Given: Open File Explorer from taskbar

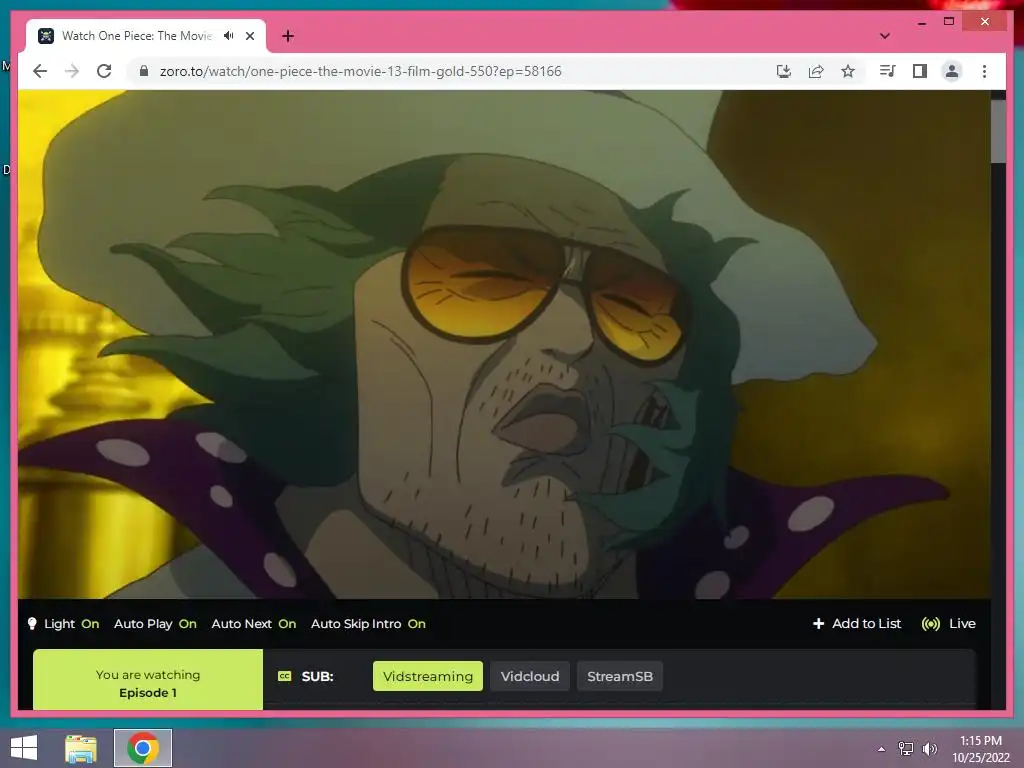Looking at the screenshot, I should click(81, 748).
